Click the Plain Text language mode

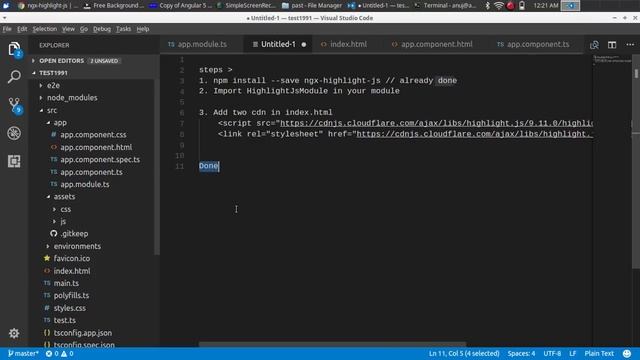pos(599,353)
